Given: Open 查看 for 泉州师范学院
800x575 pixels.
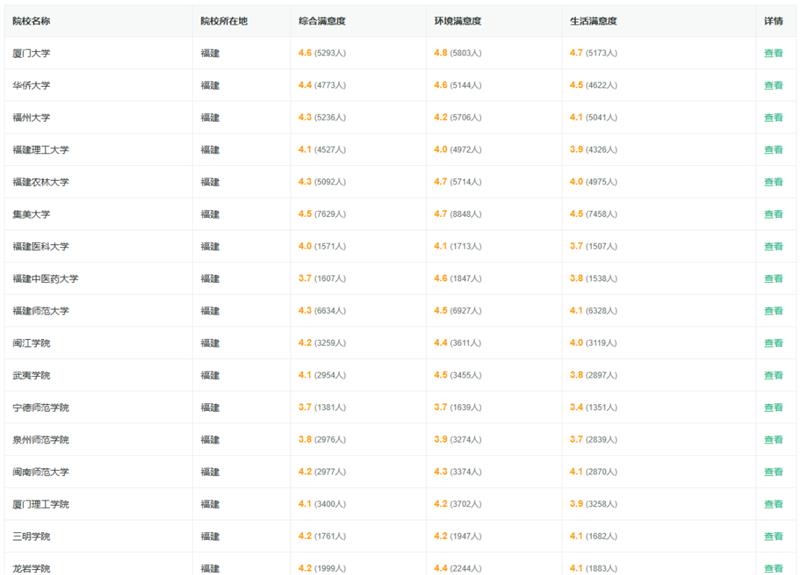Looking at the screenshot, I should coord(773,439).
